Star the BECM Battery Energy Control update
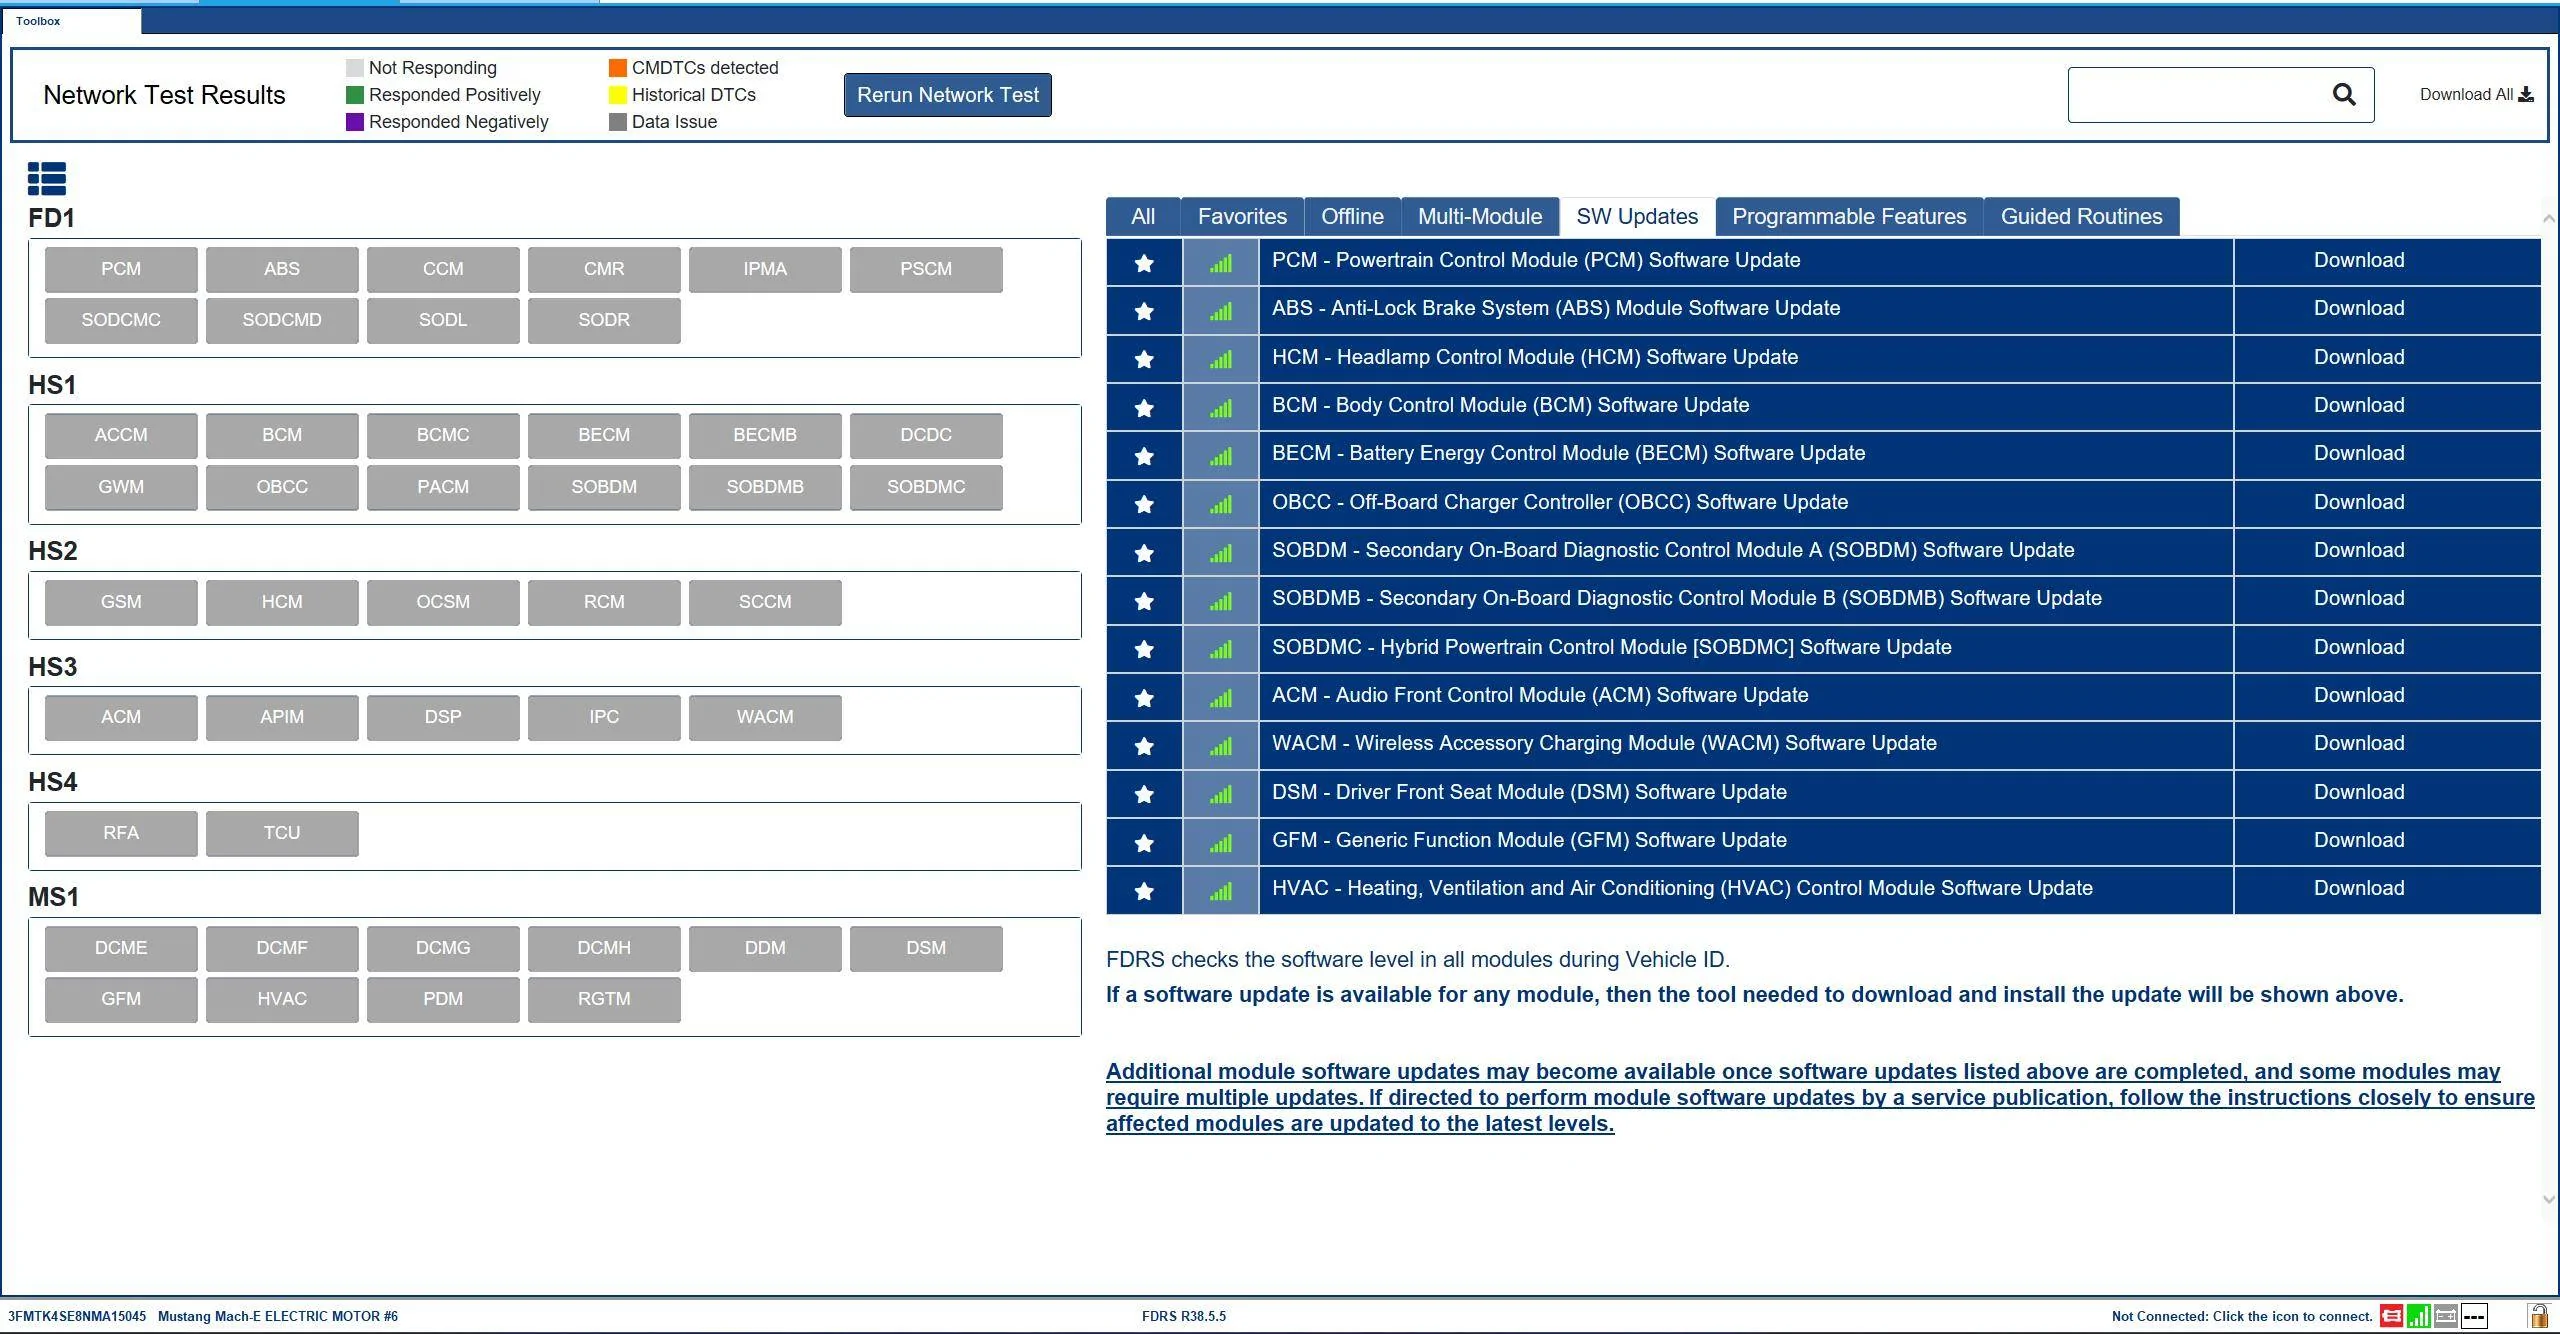This screenshot has width=2560, height=1334. coord(1144,456)
